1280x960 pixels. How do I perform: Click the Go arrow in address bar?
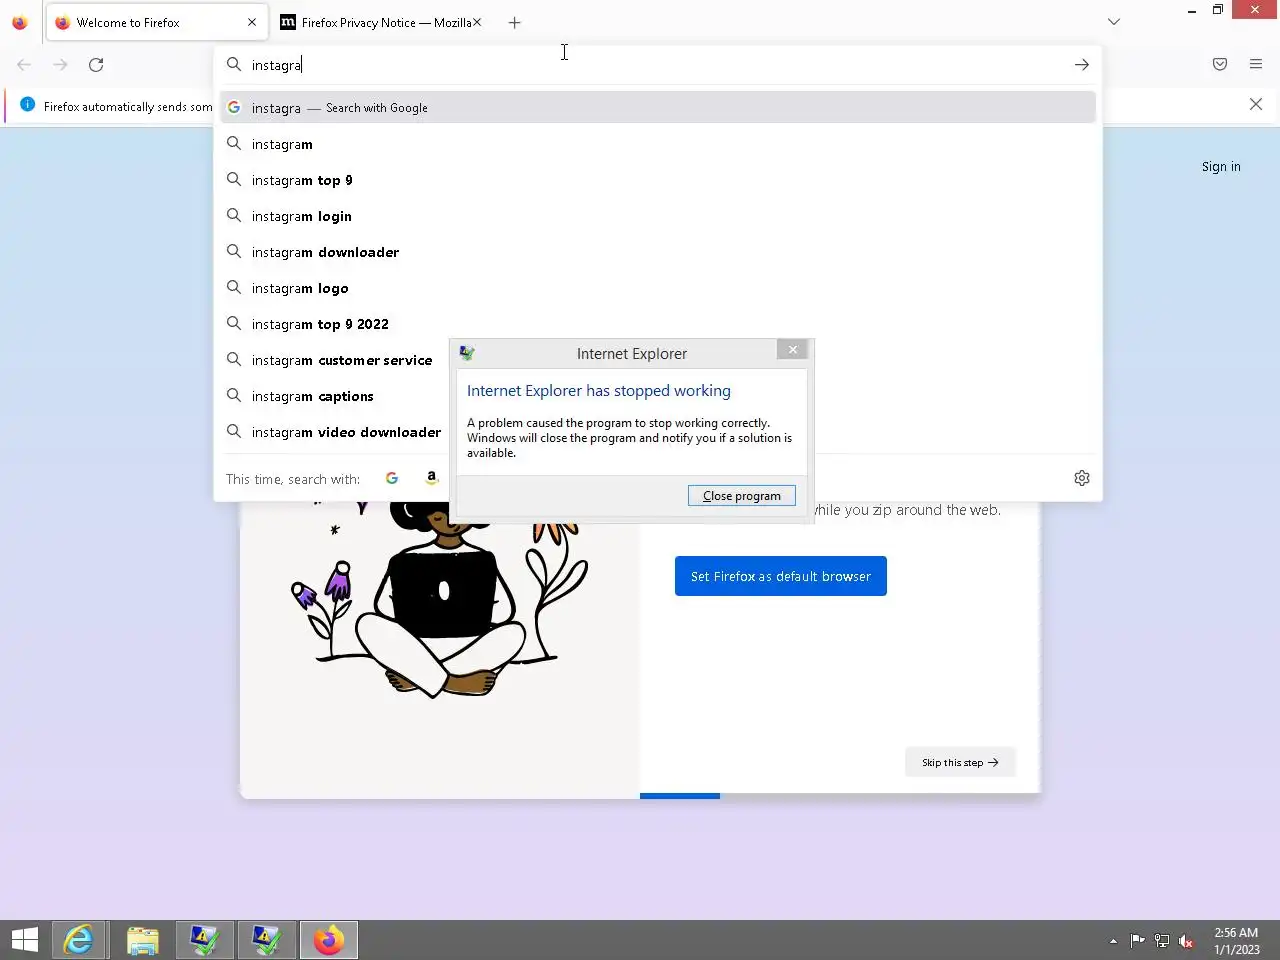[x=1081, y=65]
